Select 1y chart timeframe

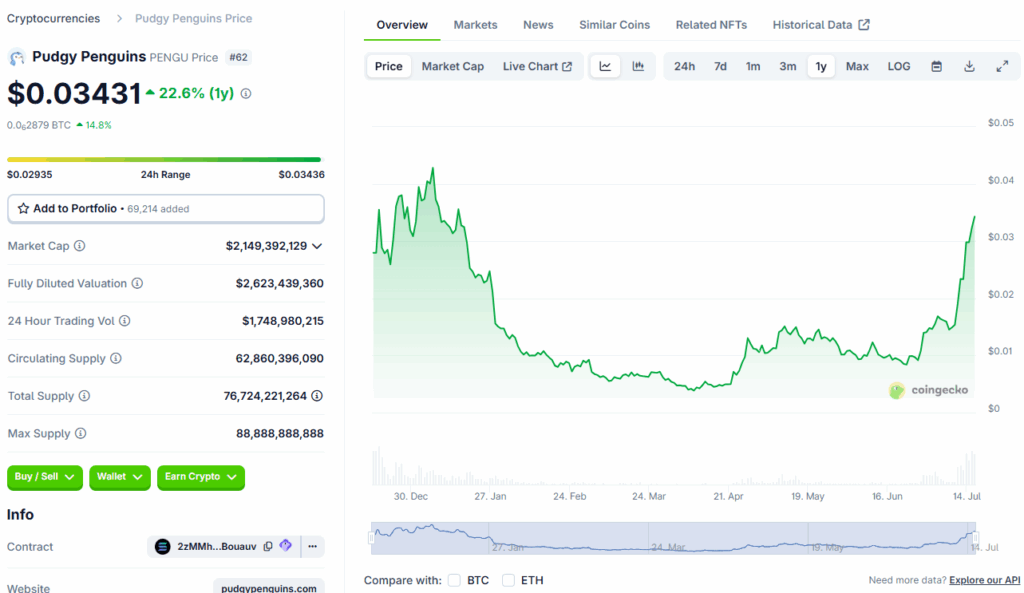point(821,66)
